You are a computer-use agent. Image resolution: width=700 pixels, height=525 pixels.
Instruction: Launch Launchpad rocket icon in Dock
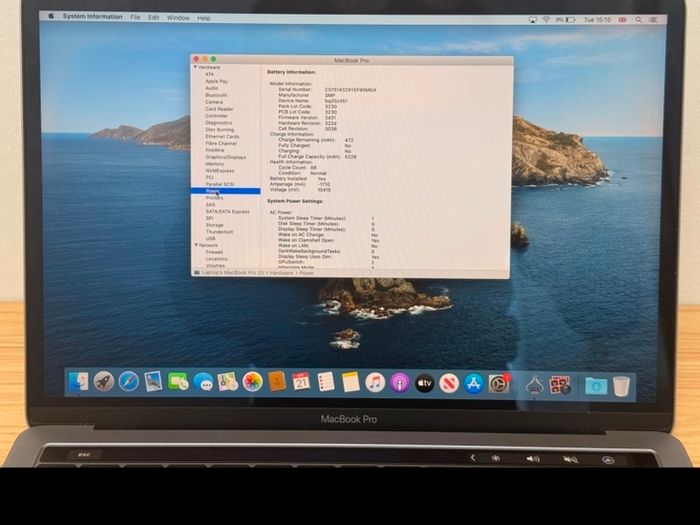pyautogui.click(x=104, y=382)
